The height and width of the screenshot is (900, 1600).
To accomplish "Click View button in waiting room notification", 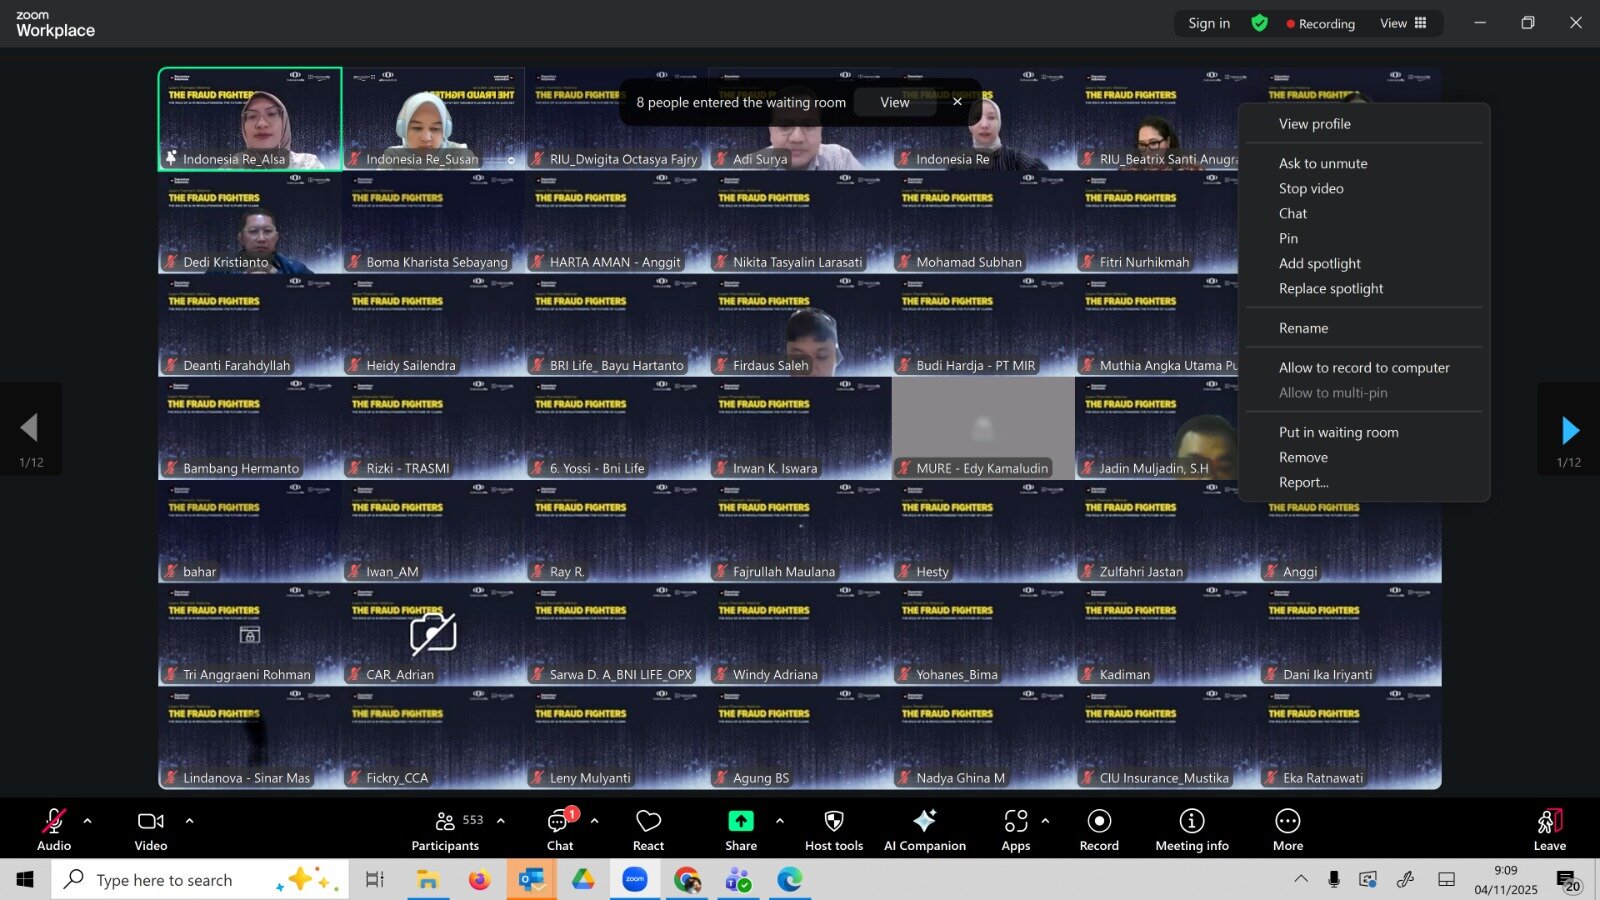I will tap(894, 102).
